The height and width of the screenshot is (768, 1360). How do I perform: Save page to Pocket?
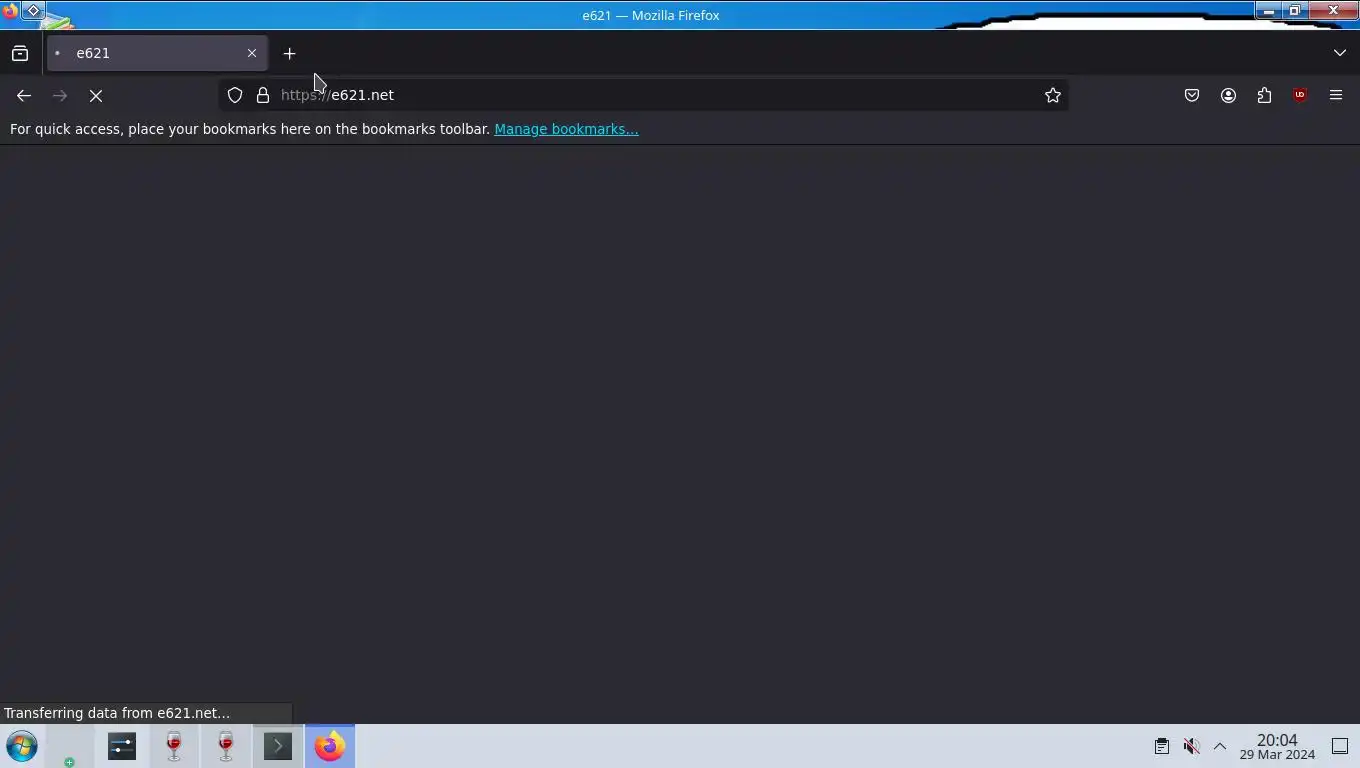(1192, 95)
